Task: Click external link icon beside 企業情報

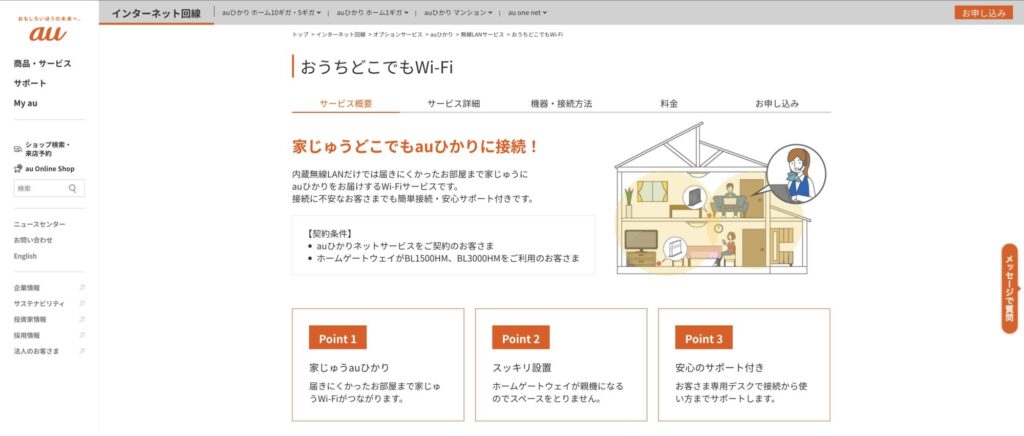Action: [x=82, y=287]
